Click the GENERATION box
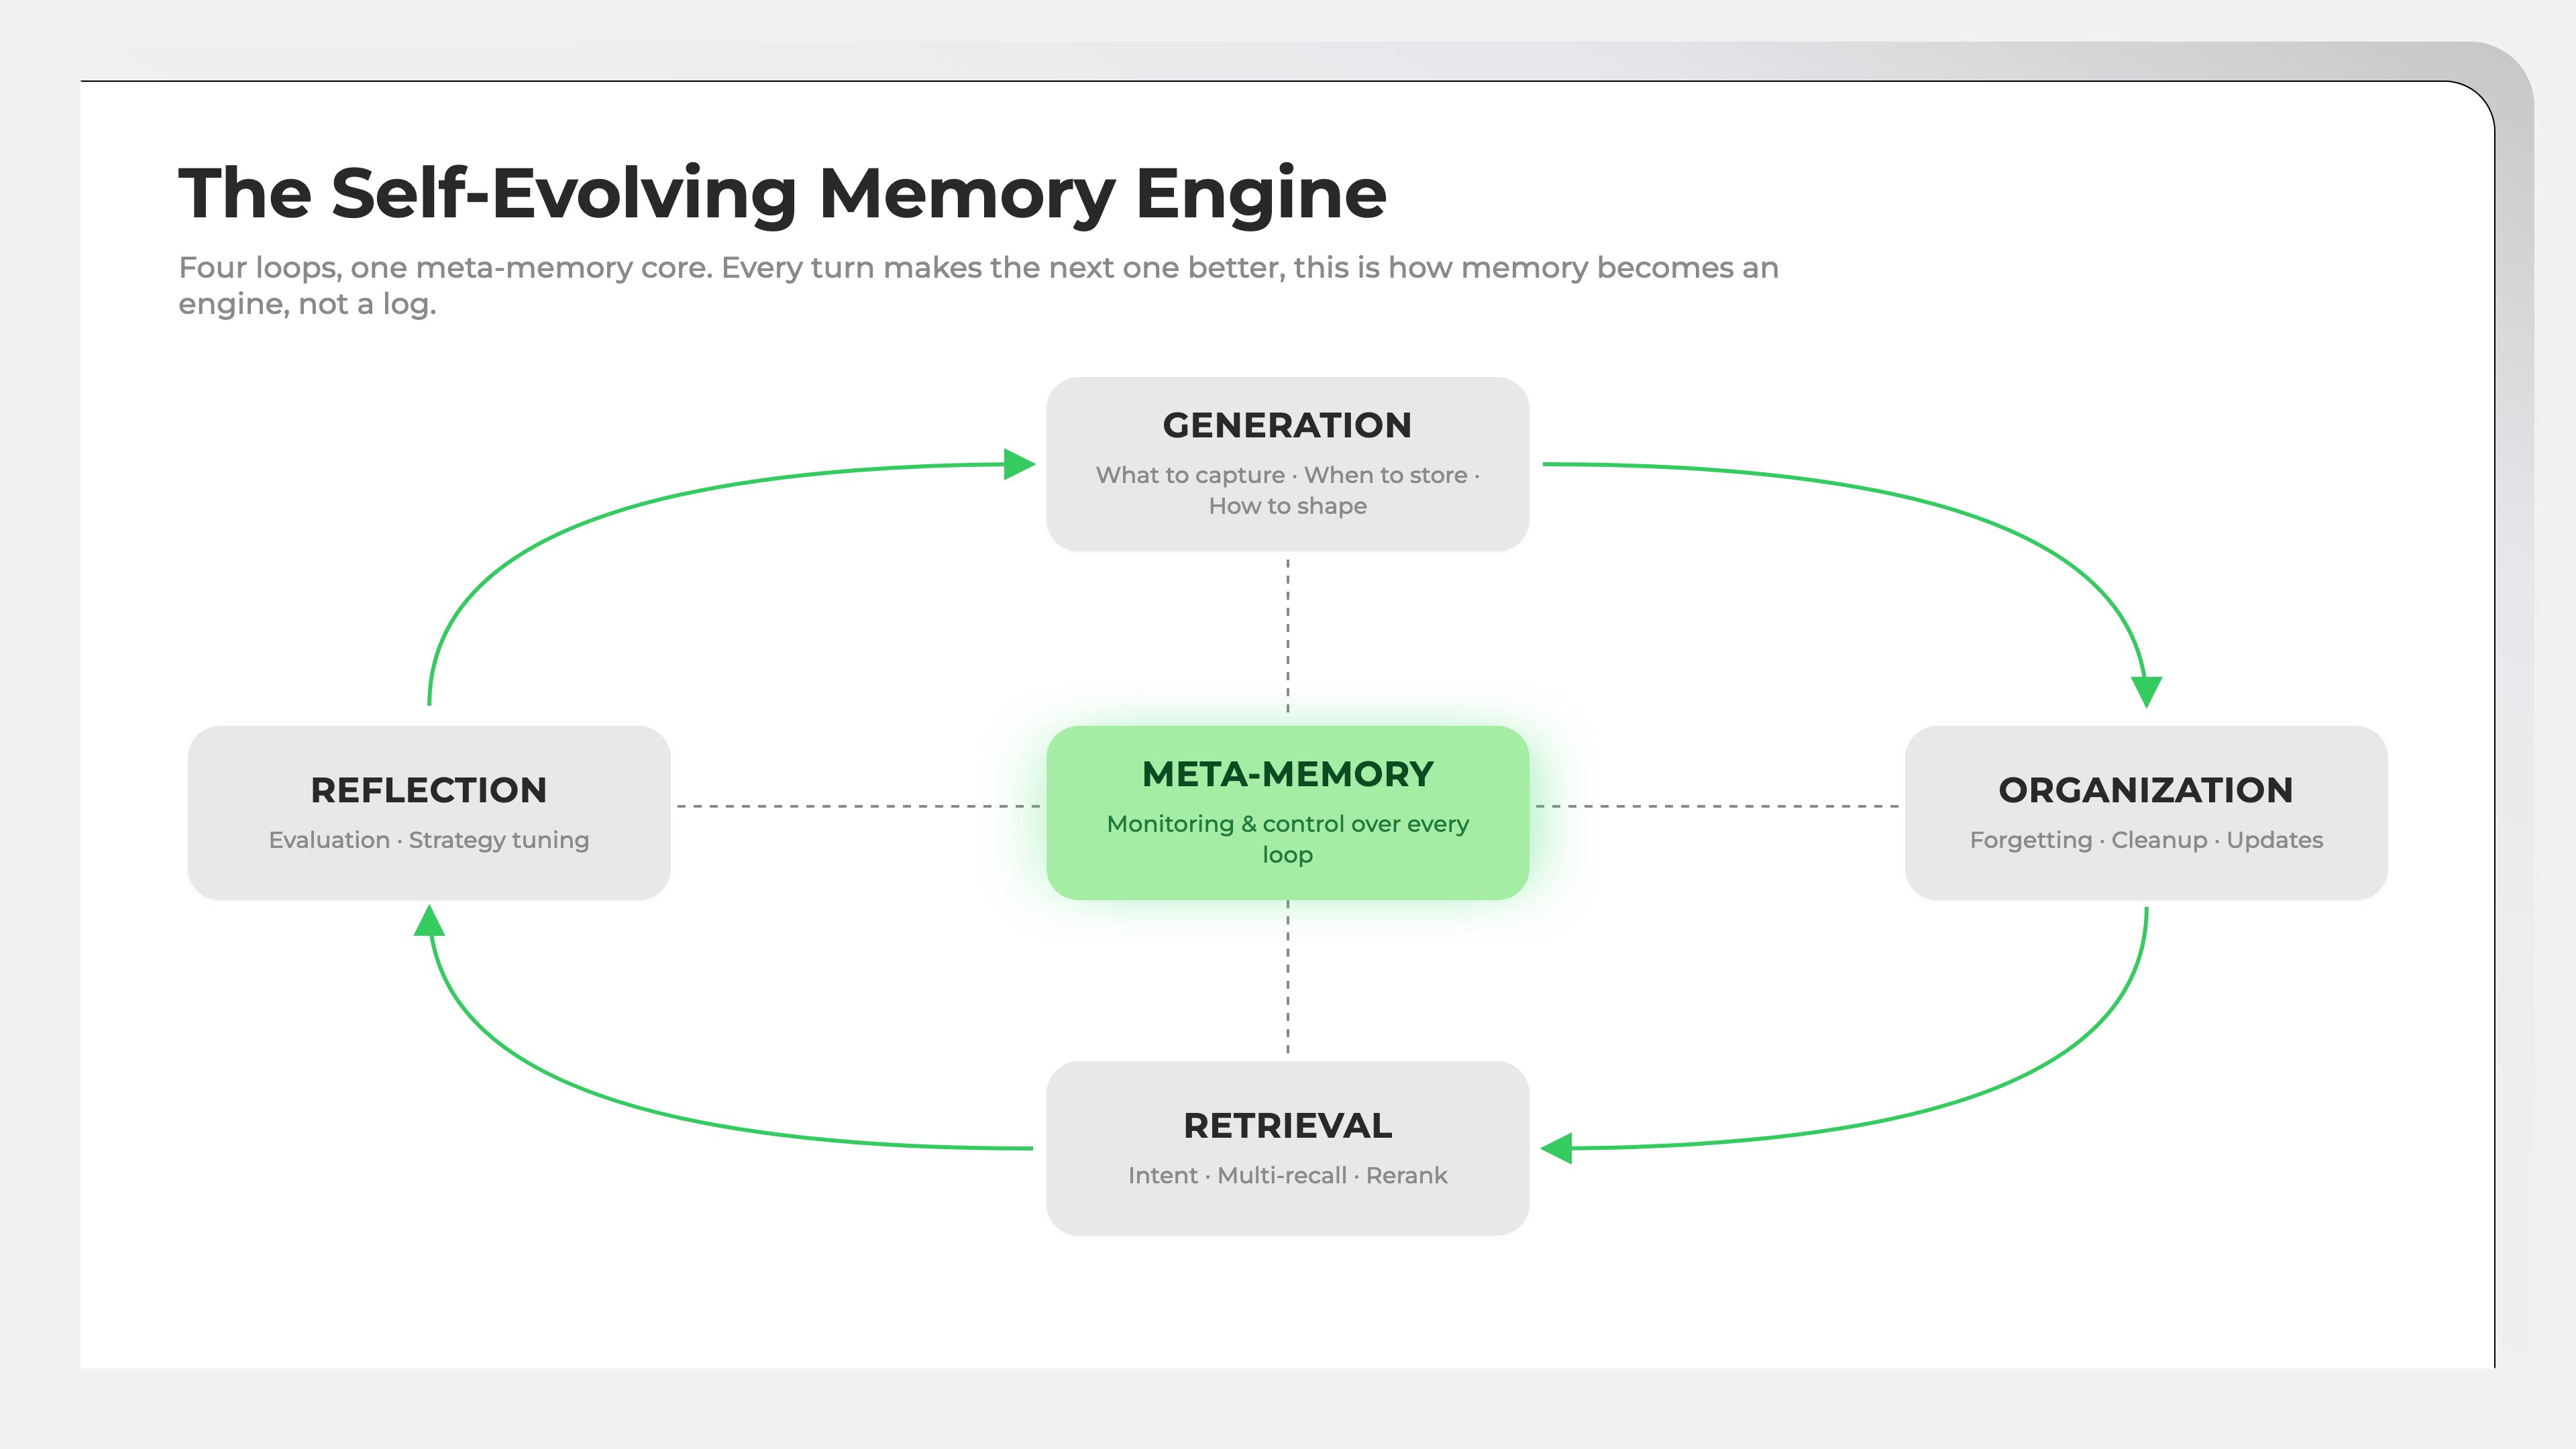Screen dimensions: 2576x1449 coord(1287,464)
